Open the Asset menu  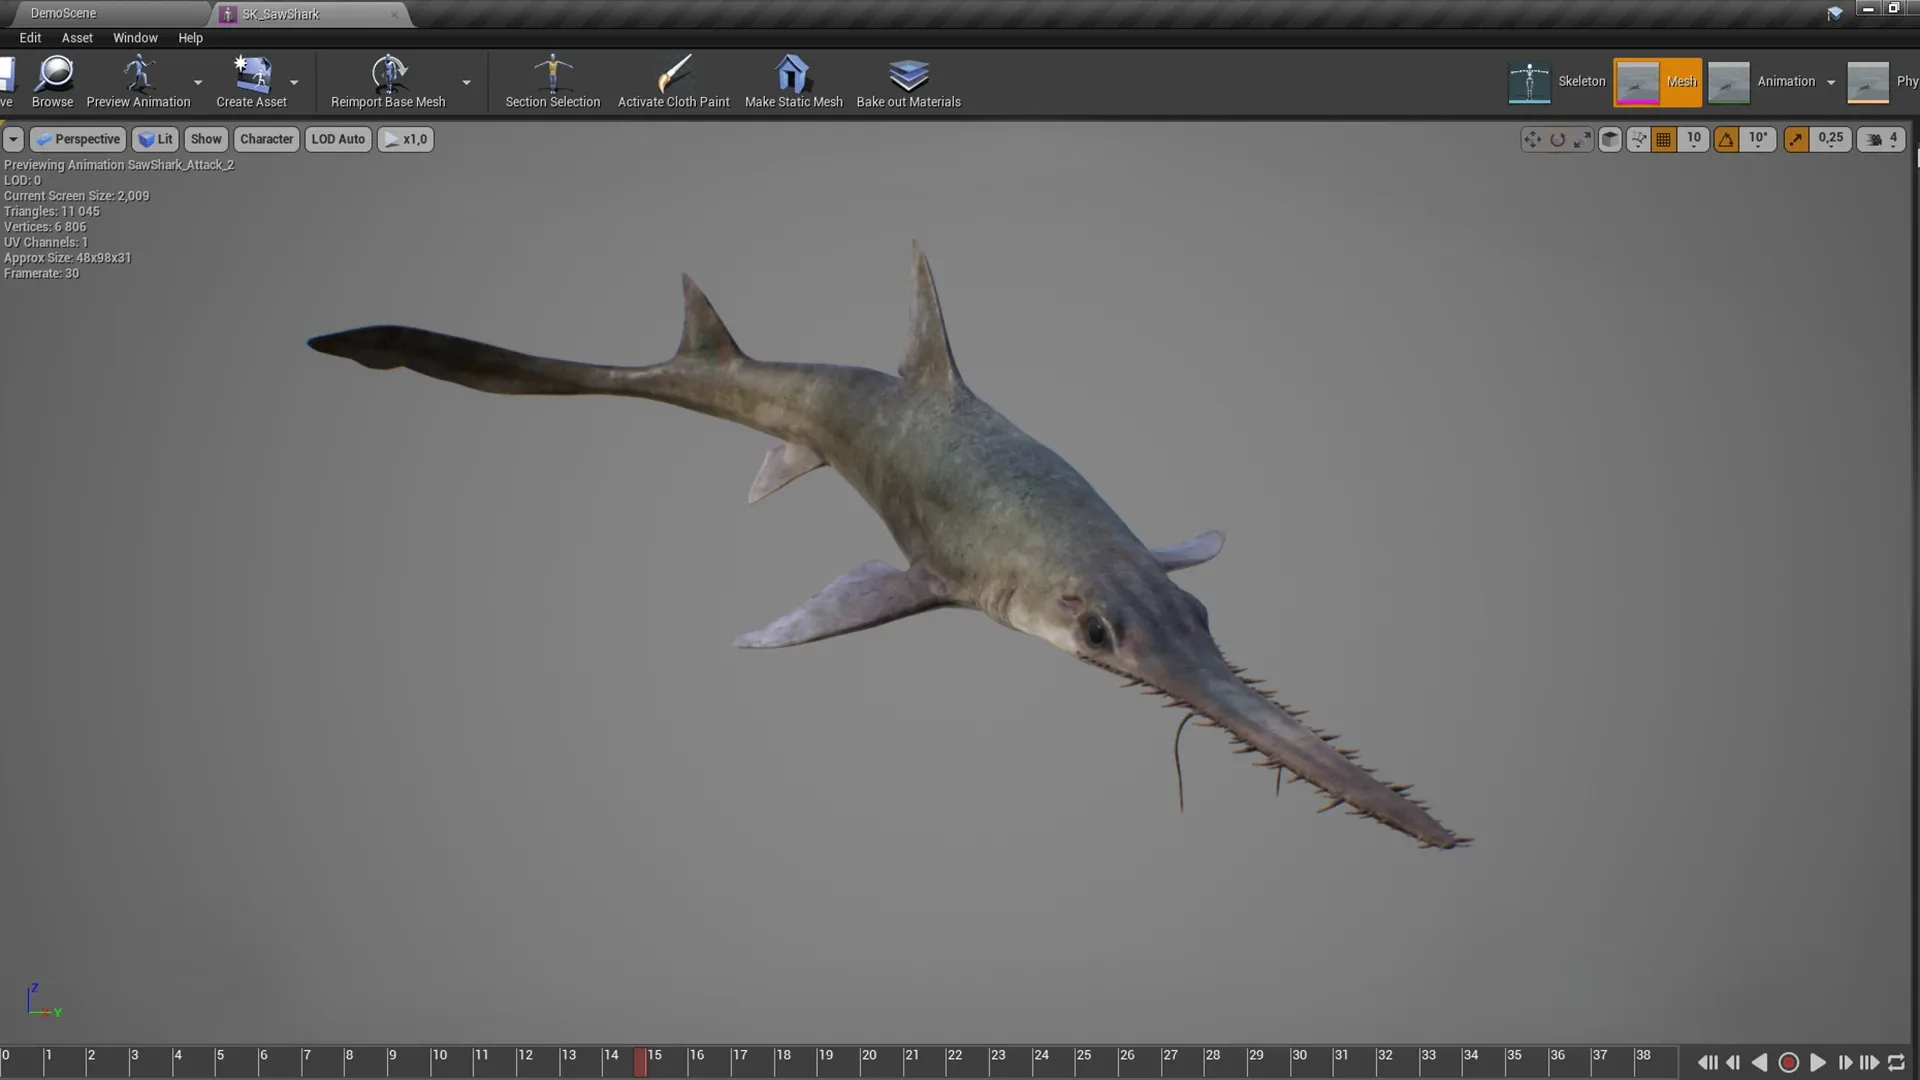click(77, 37)
